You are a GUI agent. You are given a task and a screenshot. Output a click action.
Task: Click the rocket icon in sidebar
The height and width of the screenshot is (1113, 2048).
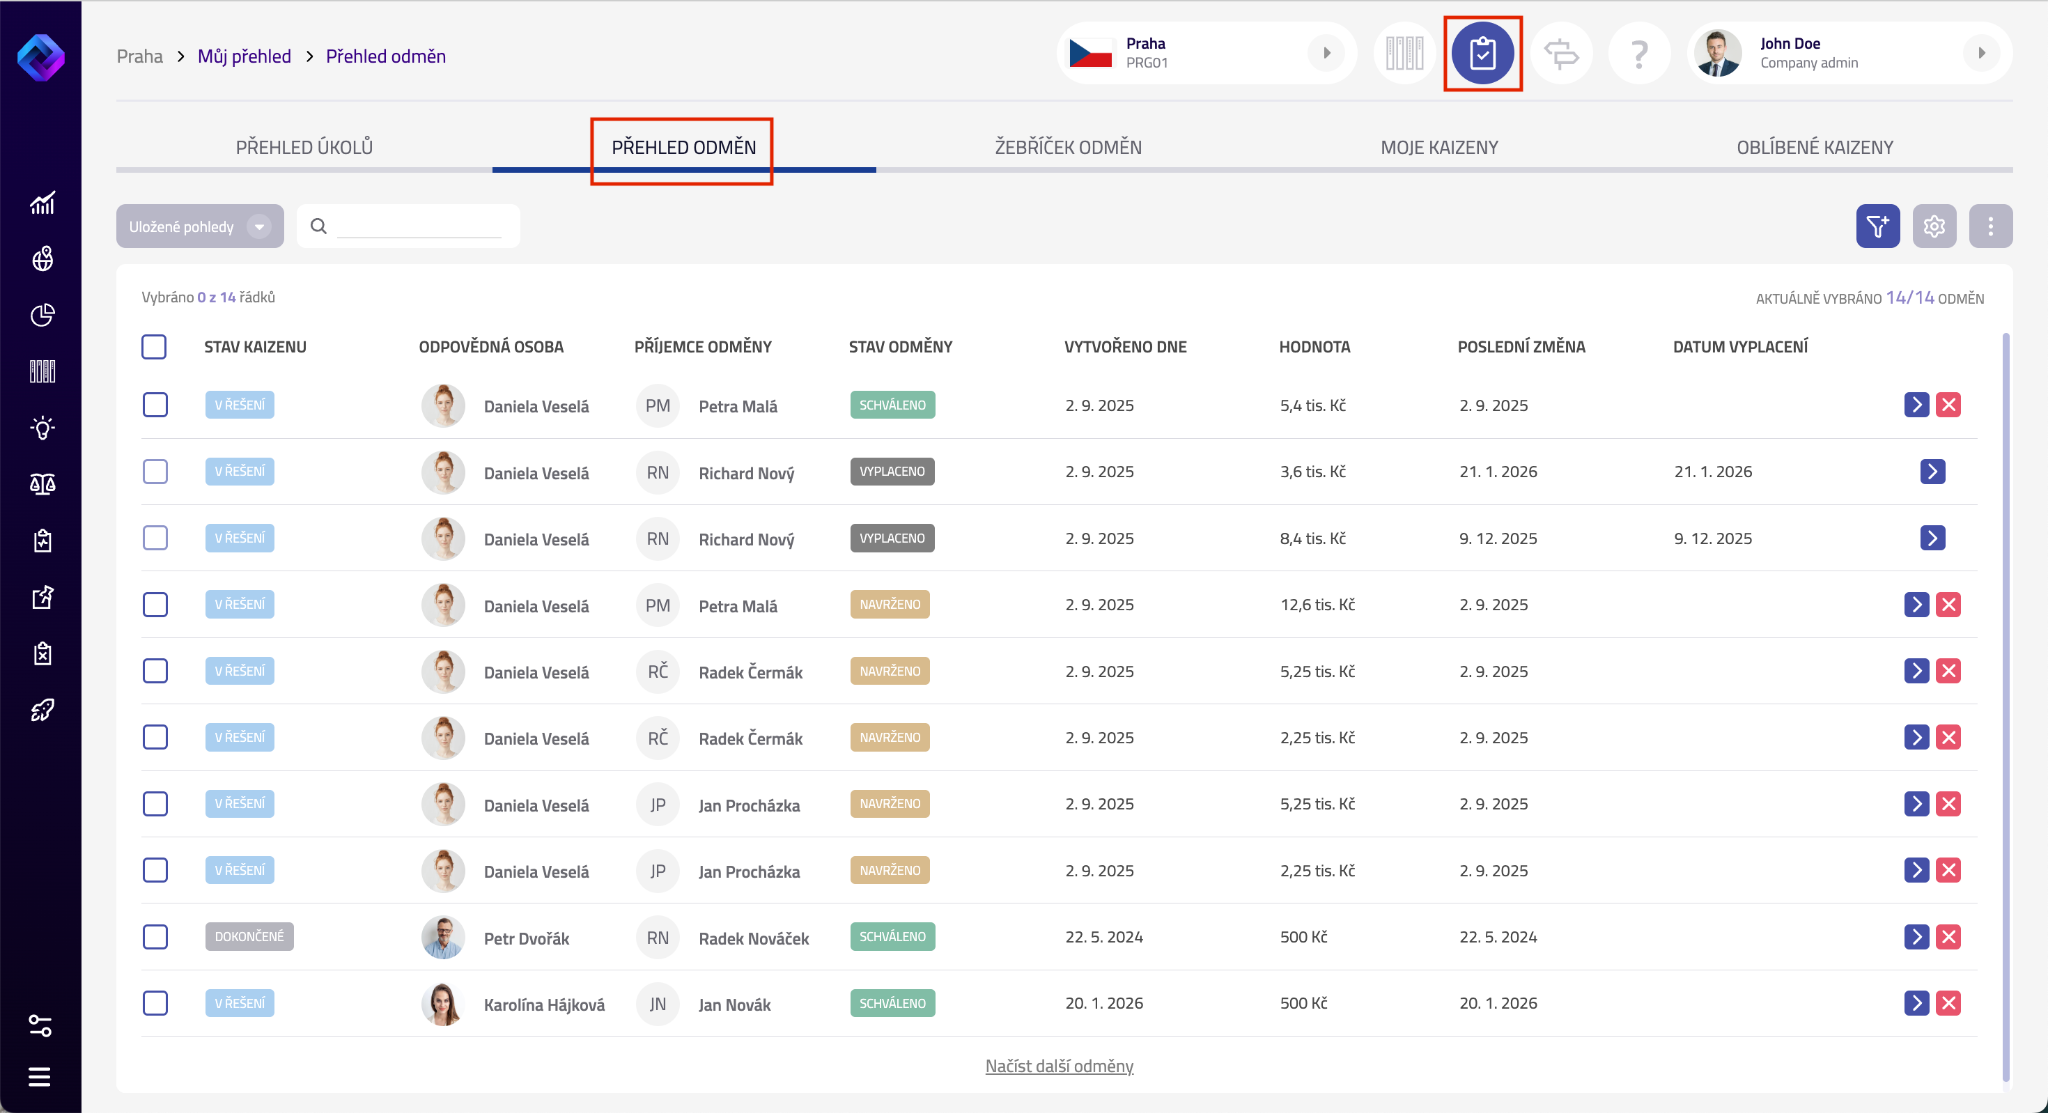coord(42,710)
